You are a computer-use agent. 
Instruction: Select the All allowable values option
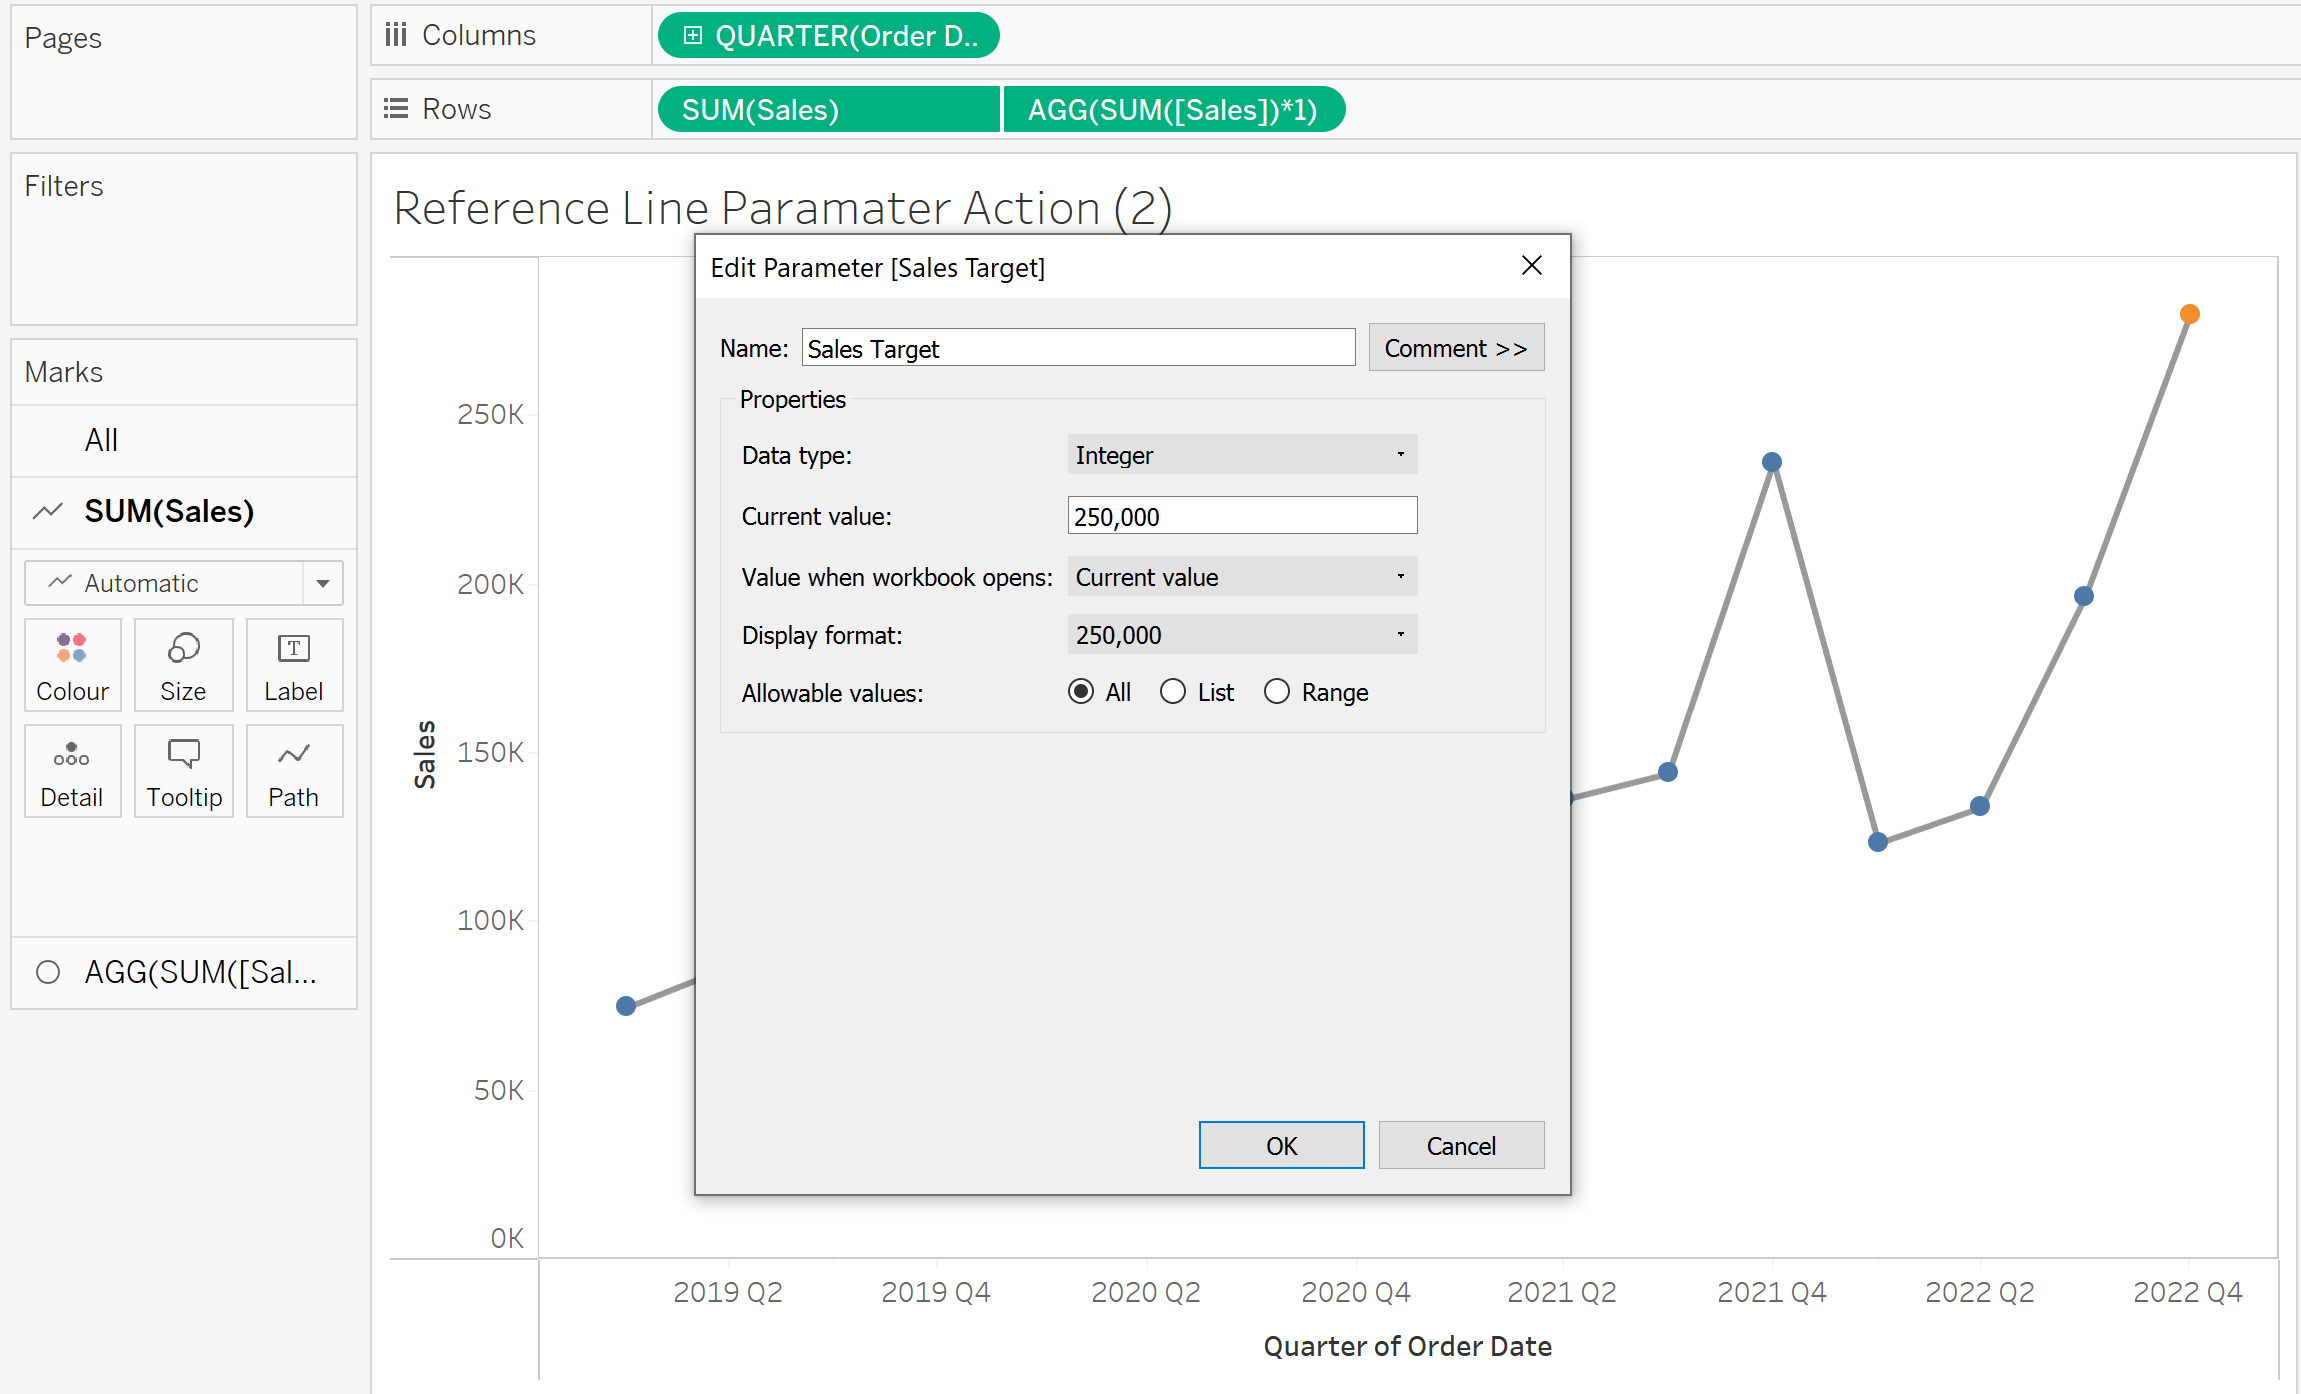(x=1081, y=692)
